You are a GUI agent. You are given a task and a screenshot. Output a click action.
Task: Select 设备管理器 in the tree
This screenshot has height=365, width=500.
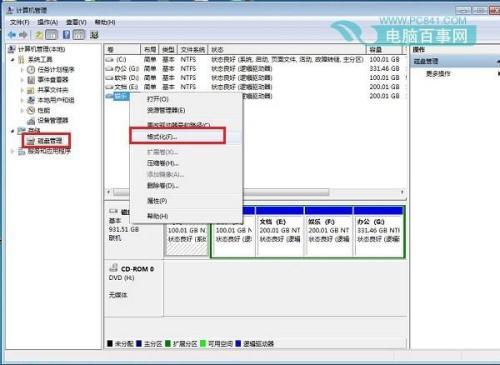coord(53,120)
